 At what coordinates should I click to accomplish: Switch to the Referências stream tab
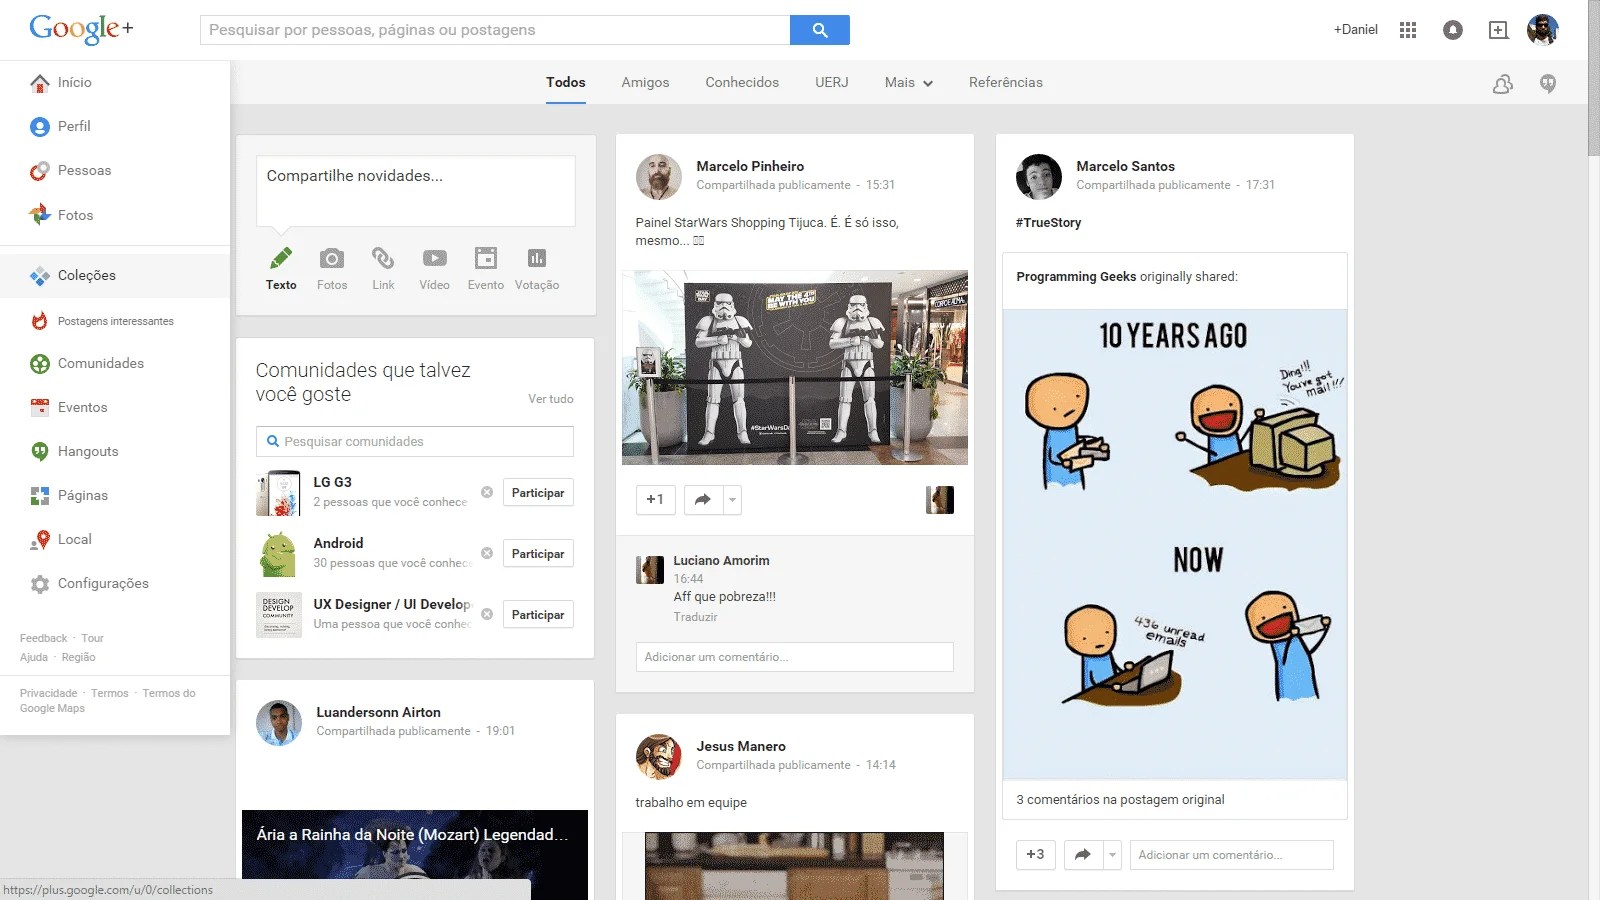pos(1006,83)
